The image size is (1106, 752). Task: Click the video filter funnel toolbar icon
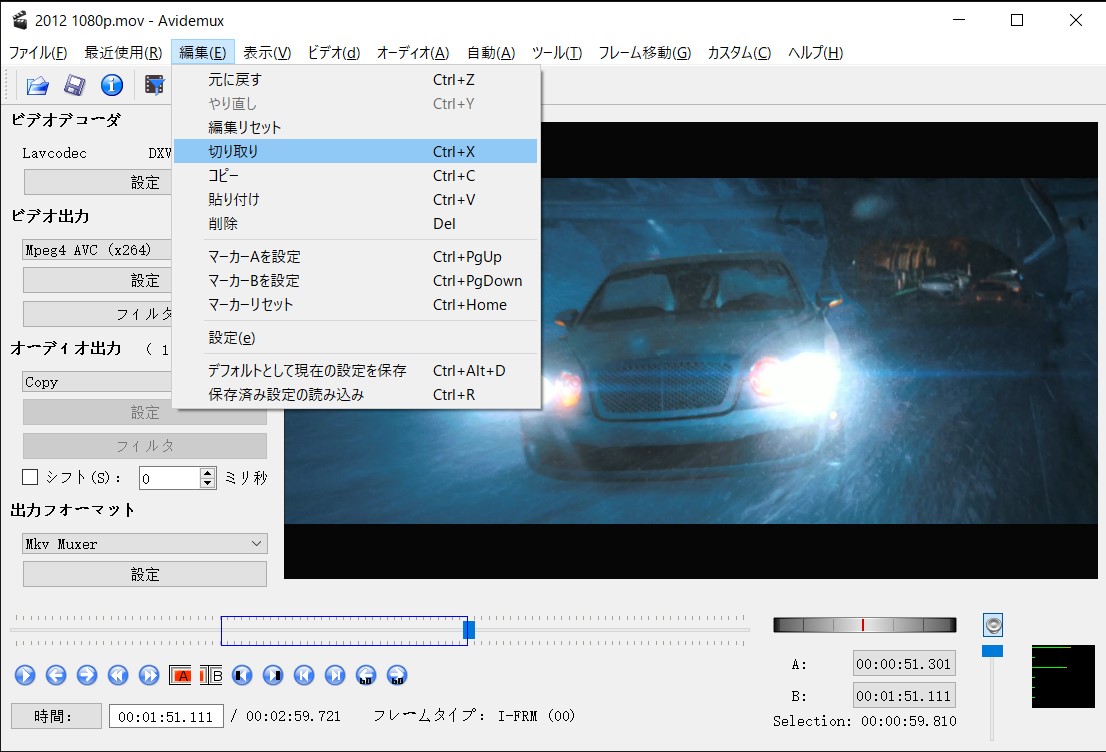(x=155, y=85)
